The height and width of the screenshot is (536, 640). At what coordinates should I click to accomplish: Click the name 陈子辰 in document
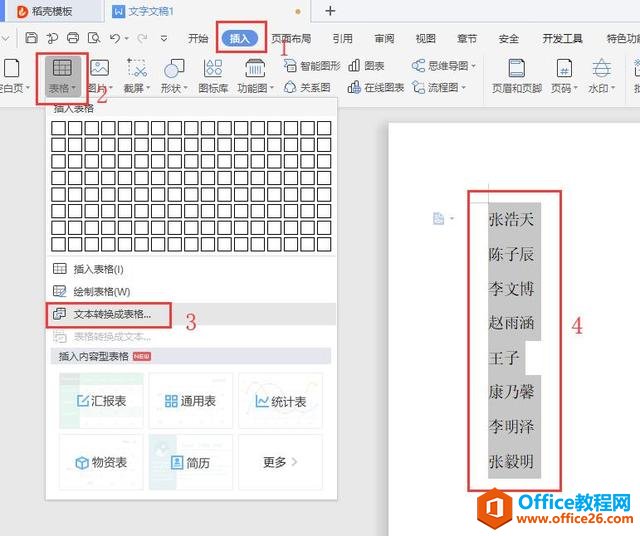(511, 254)
